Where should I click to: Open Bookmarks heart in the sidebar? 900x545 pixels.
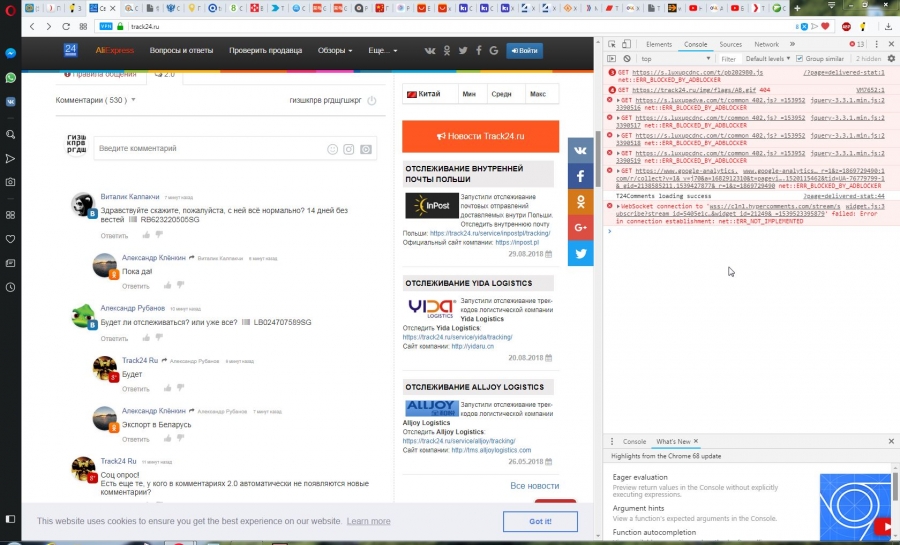point(10,239)
